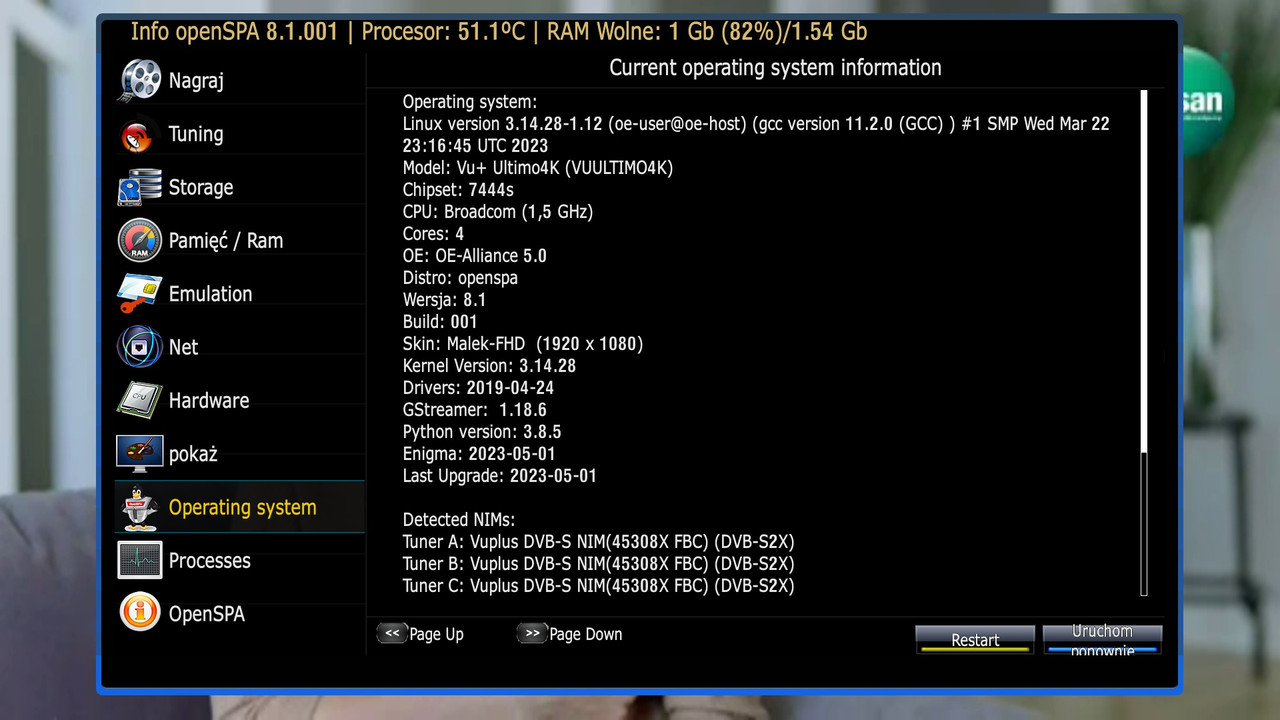The height and width of the screenshot is (720, 1280).
Task: Click the RAM Wolne status text
Action: tap(706, 32)
